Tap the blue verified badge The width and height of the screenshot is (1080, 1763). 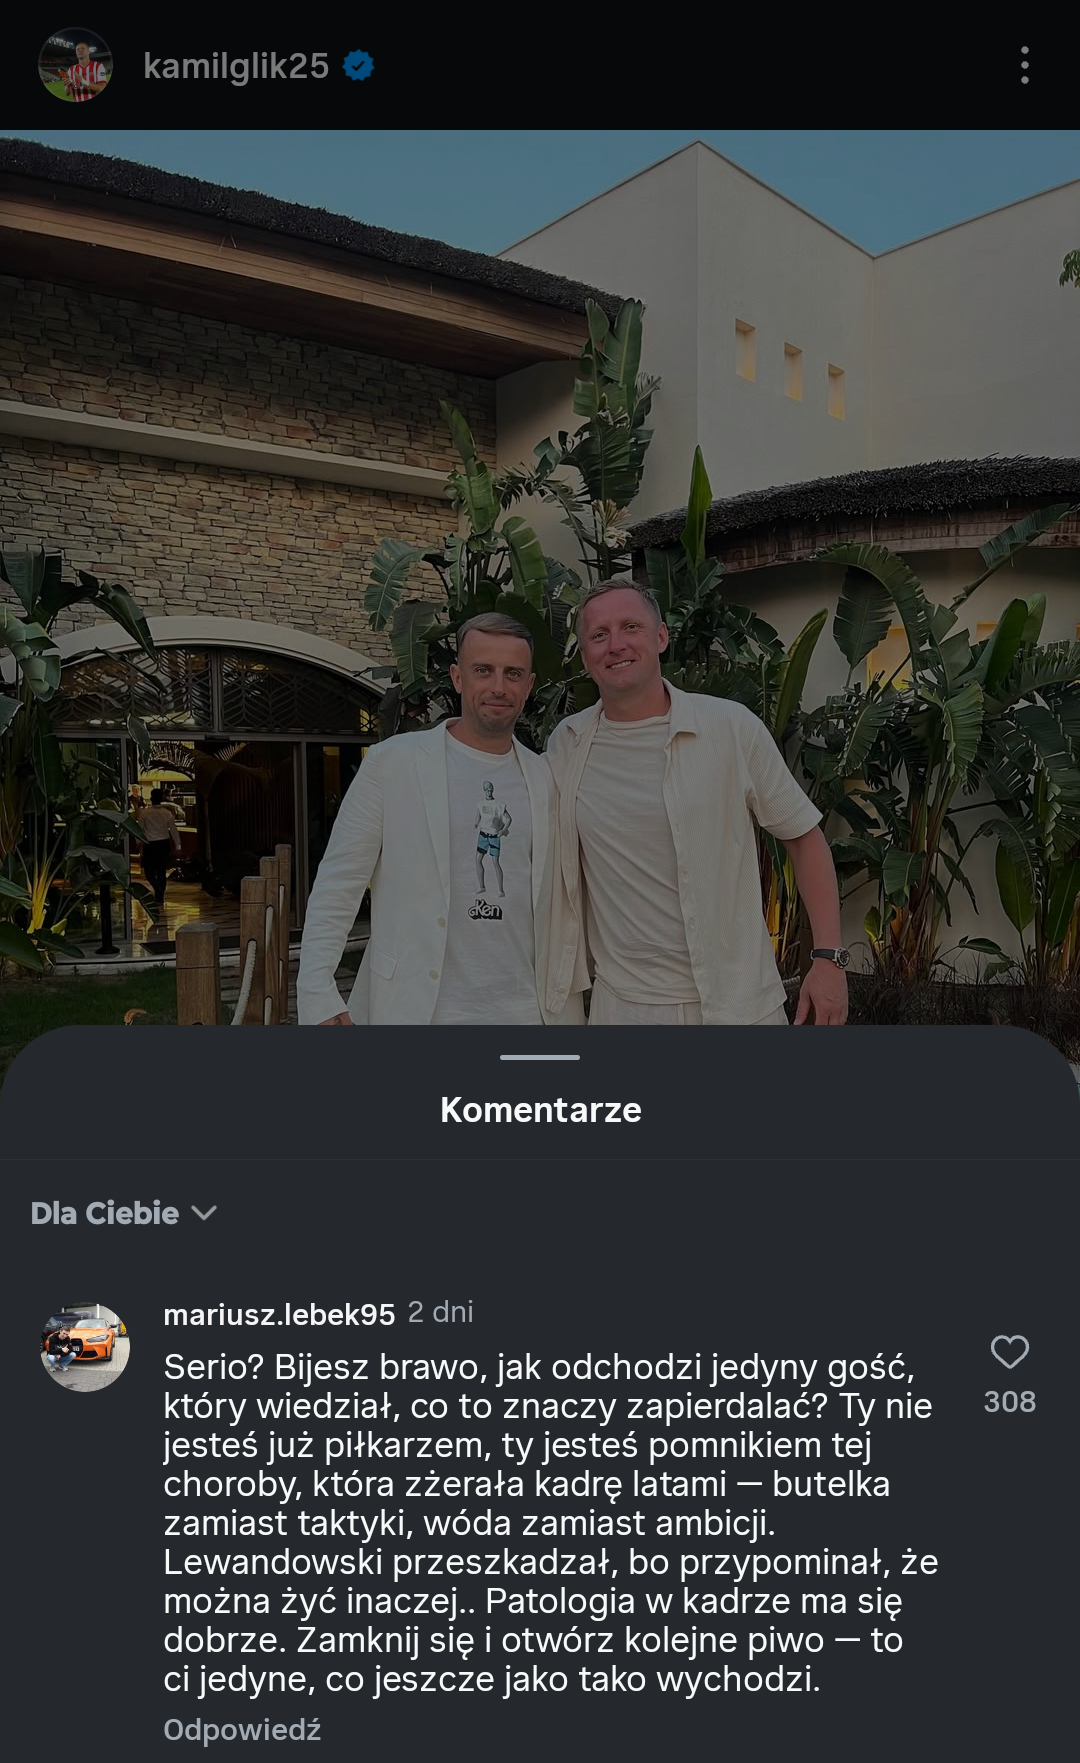click(x=358, y=66)
